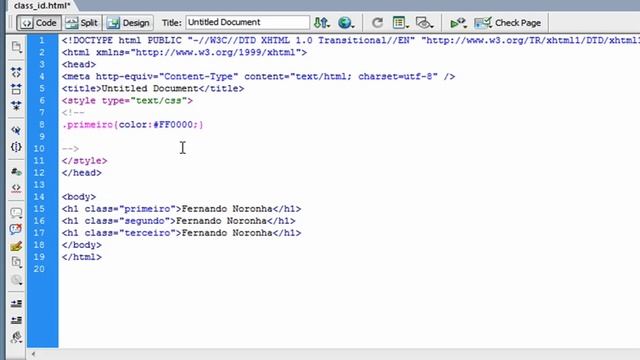The width and height of the screenshot is (640, 360).
Task: Click the closing '</head>' tag line
Action: point(82,173)
